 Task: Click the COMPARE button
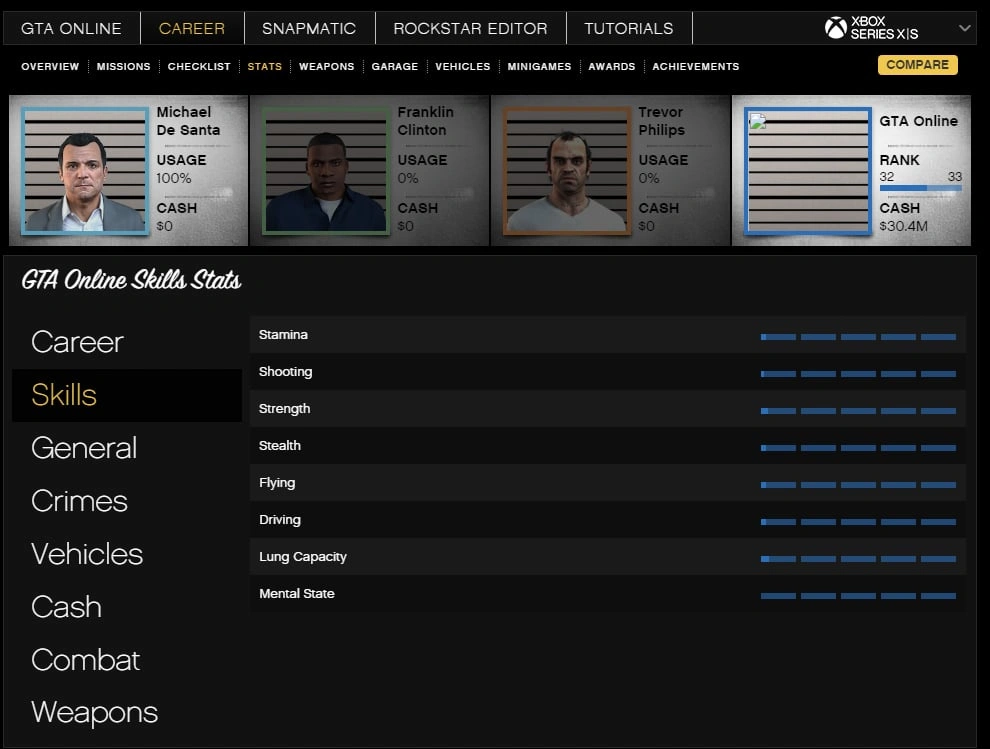916,64
